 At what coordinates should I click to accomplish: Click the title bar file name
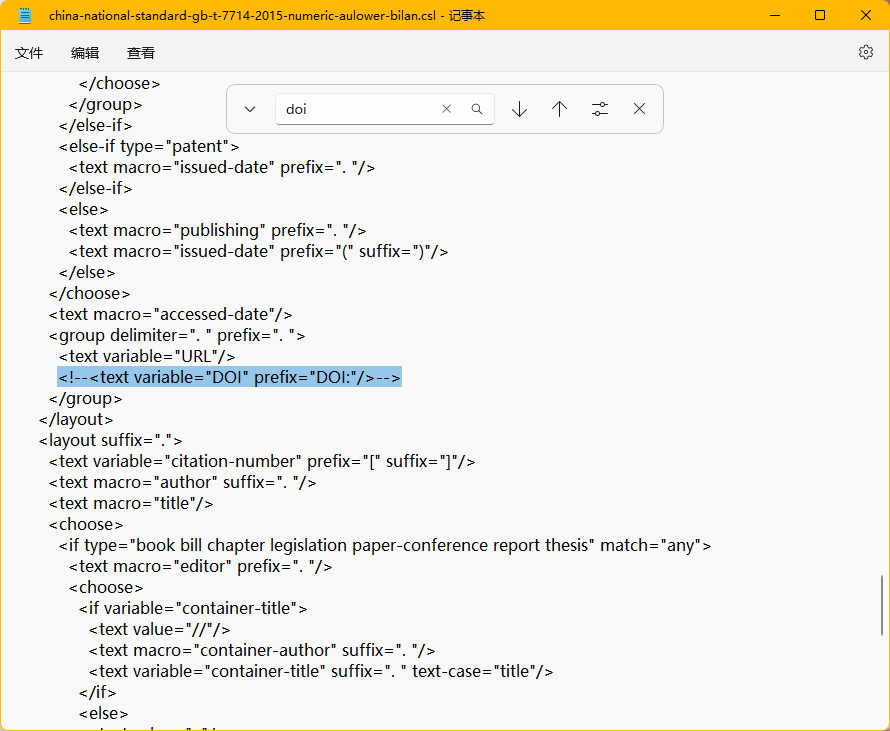[242, 15]
